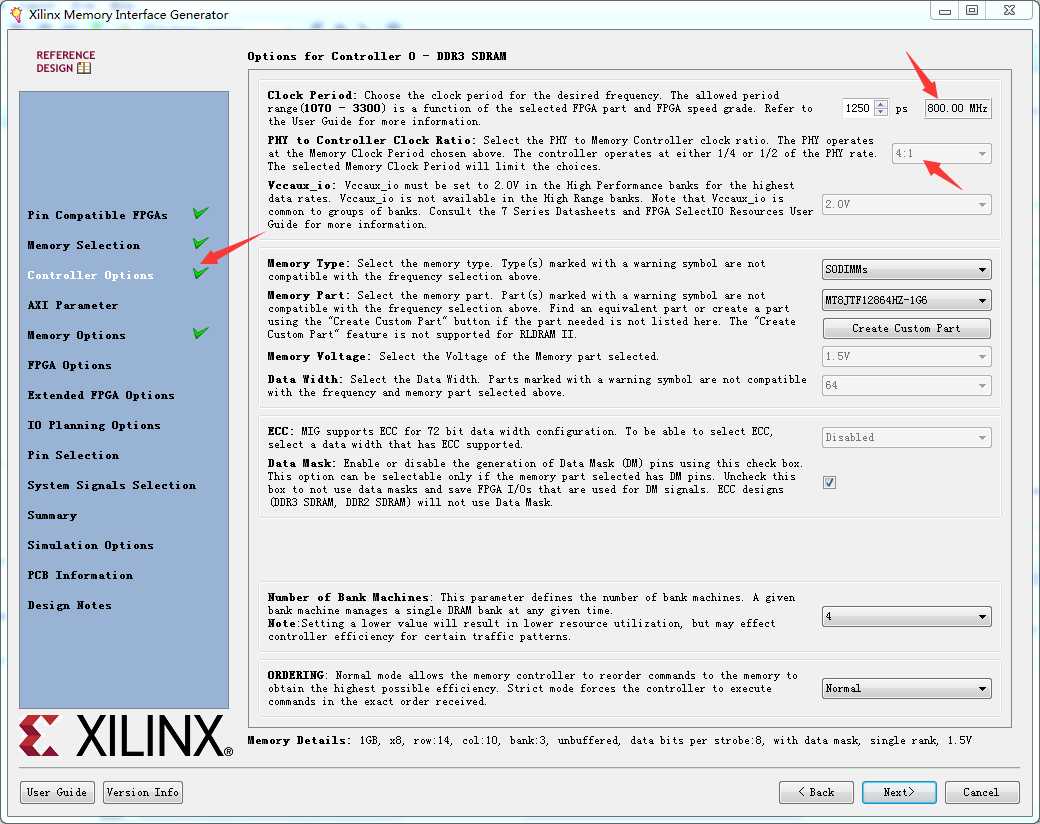Select Memory Selection step
This screenshot has height=824, width=1040.
point(84,245)
